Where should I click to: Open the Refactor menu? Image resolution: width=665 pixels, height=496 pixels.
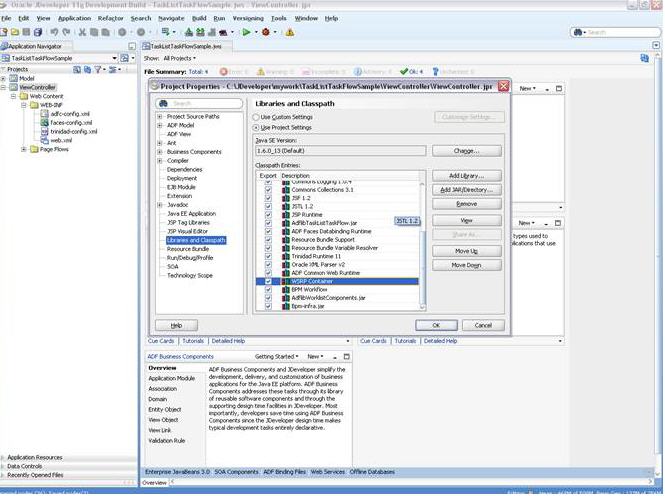(x=110, y=18)
